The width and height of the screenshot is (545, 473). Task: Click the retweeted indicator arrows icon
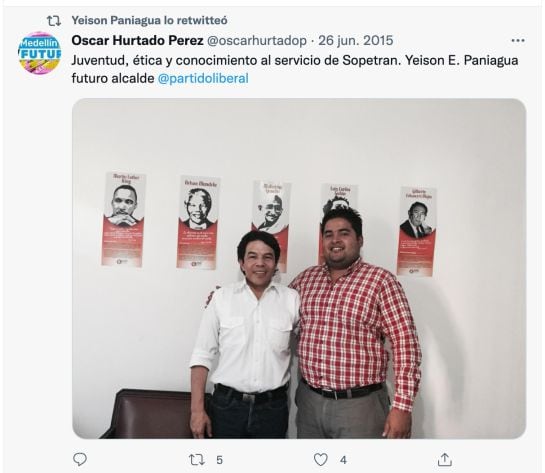pyautogui.click(x=54, y=21)
